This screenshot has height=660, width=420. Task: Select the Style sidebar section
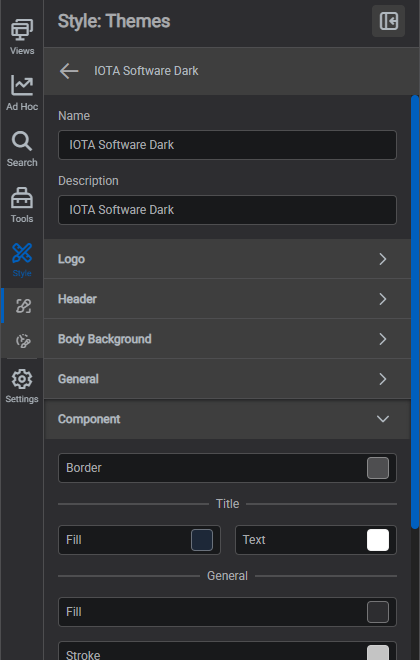pyautogui.click(x=22, y=260)
